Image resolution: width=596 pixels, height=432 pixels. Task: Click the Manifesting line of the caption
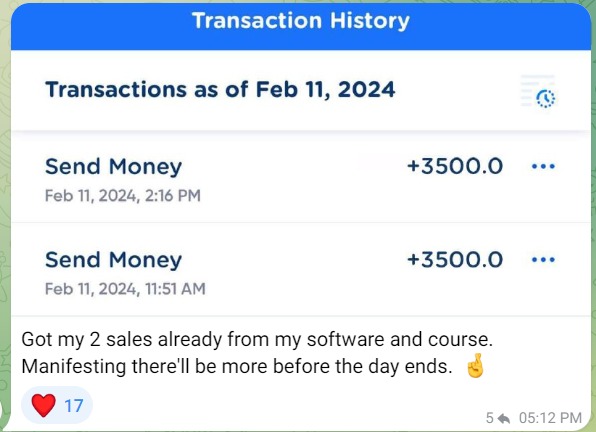tap(237, 367)
